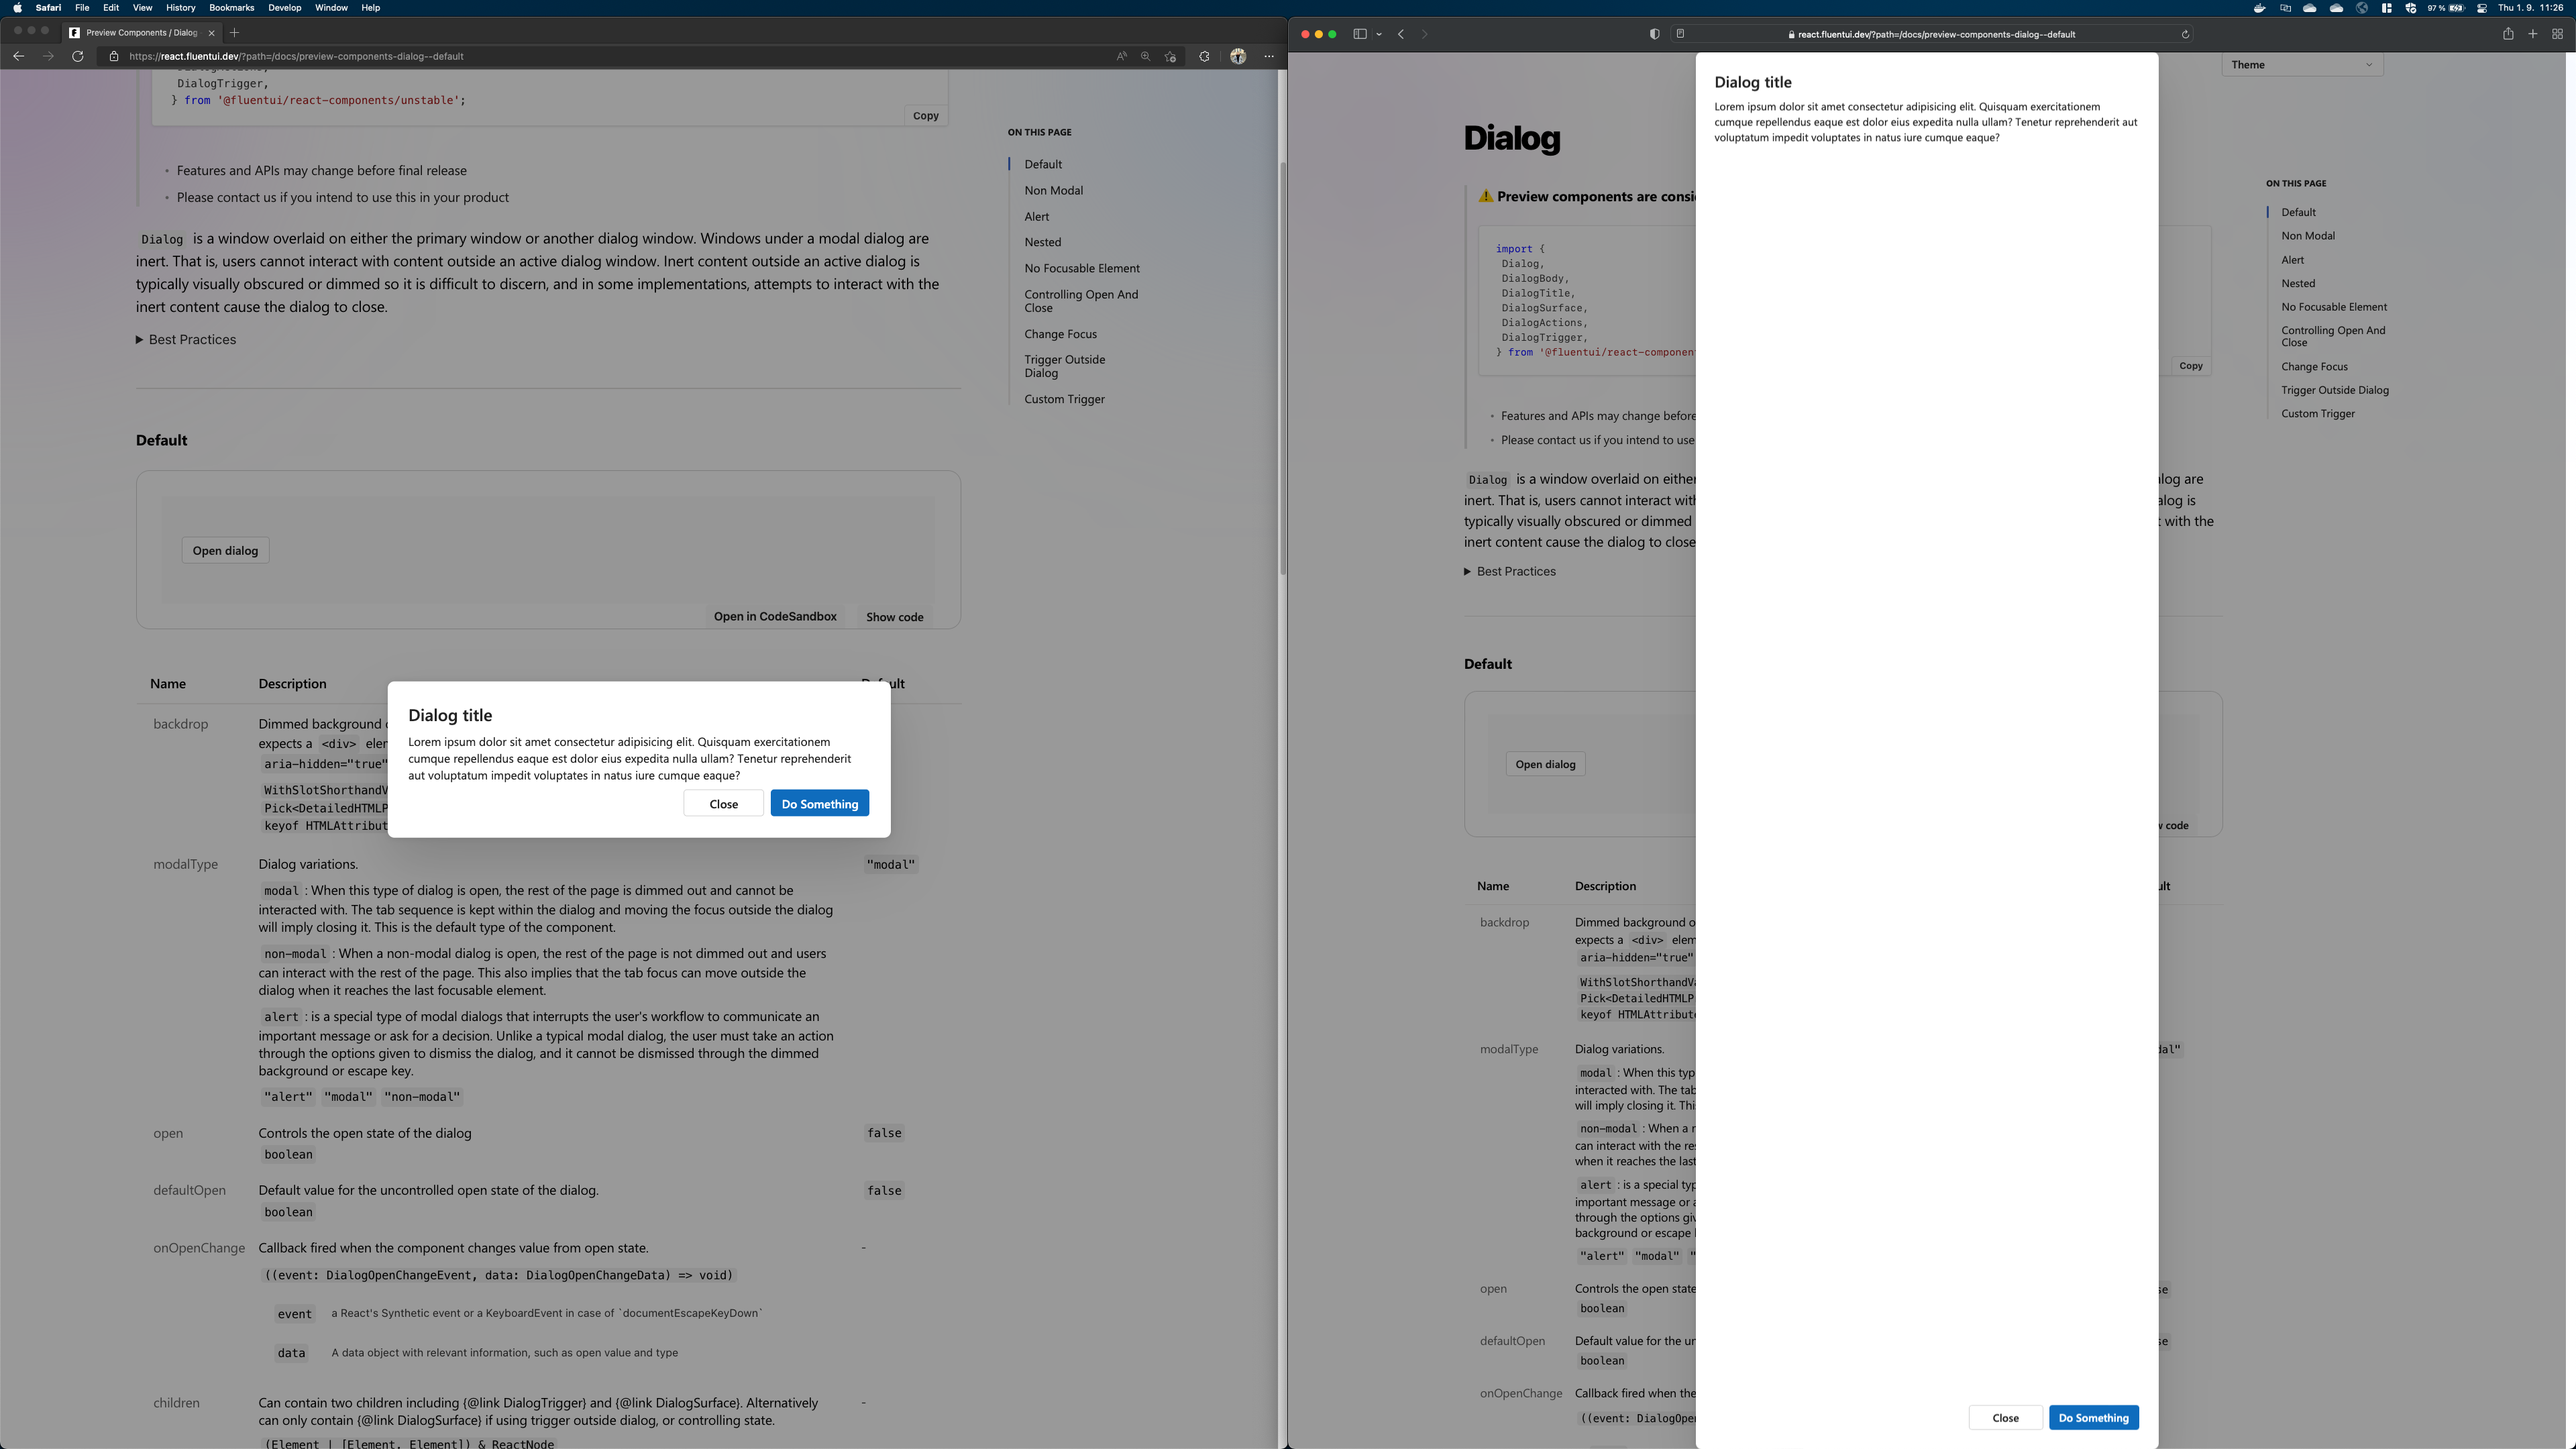The height and width of the screenshot is (1449, 2576).
Task: Click the Share icon in Safari toolbar
Action: tap(2509, 34)
